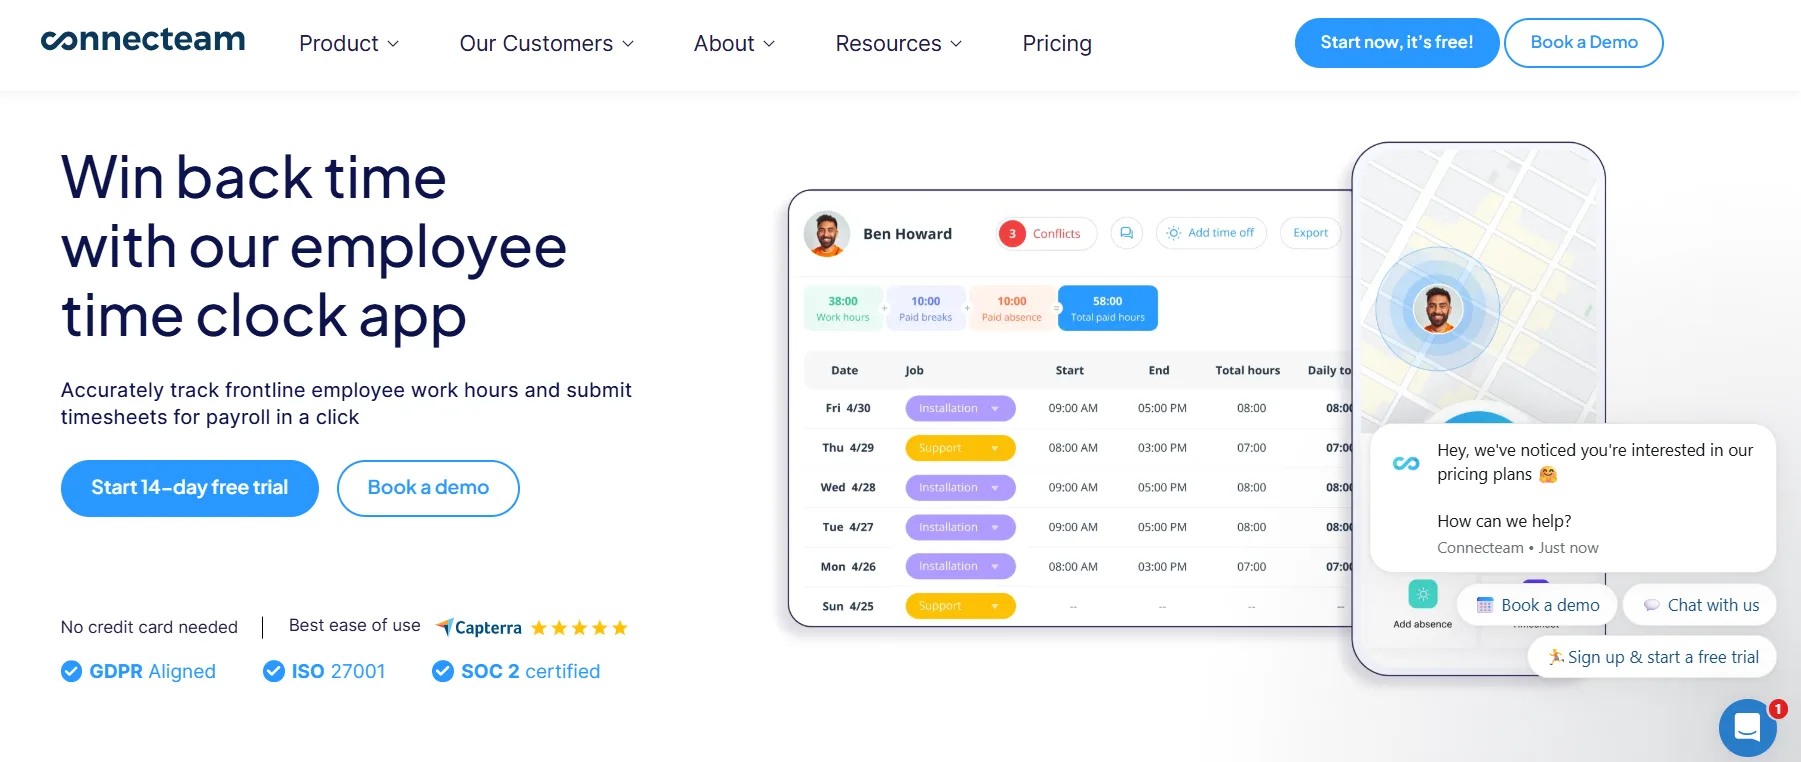Open job dropdown for Mon 4/26
This screenshot has width=1801, height=762.
pyautogui.click(x=960, y=566)
